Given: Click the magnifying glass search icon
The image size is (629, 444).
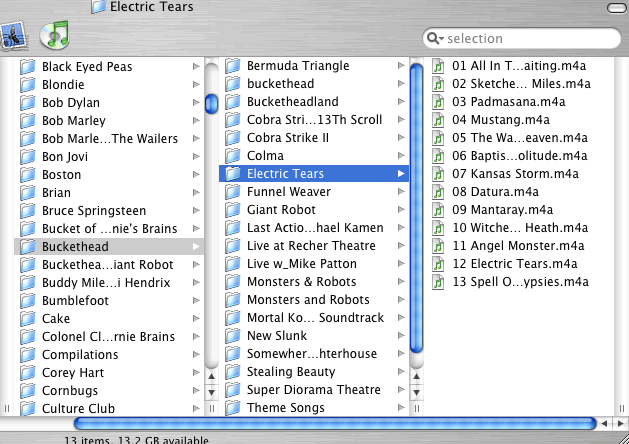Looking at the screenshot, I should click(434, 39).
